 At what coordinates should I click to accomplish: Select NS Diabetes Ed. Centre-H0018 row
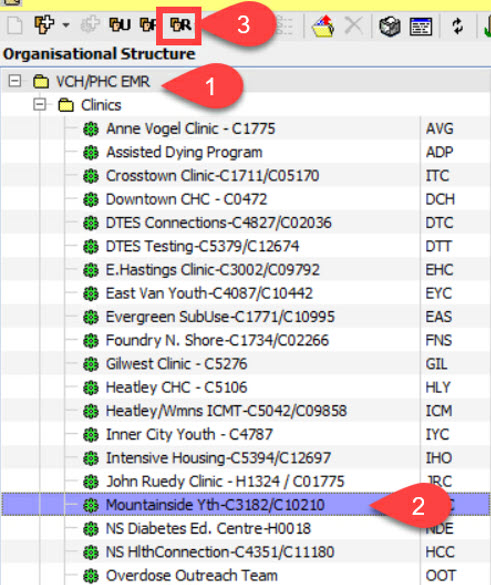pos(246,529)
